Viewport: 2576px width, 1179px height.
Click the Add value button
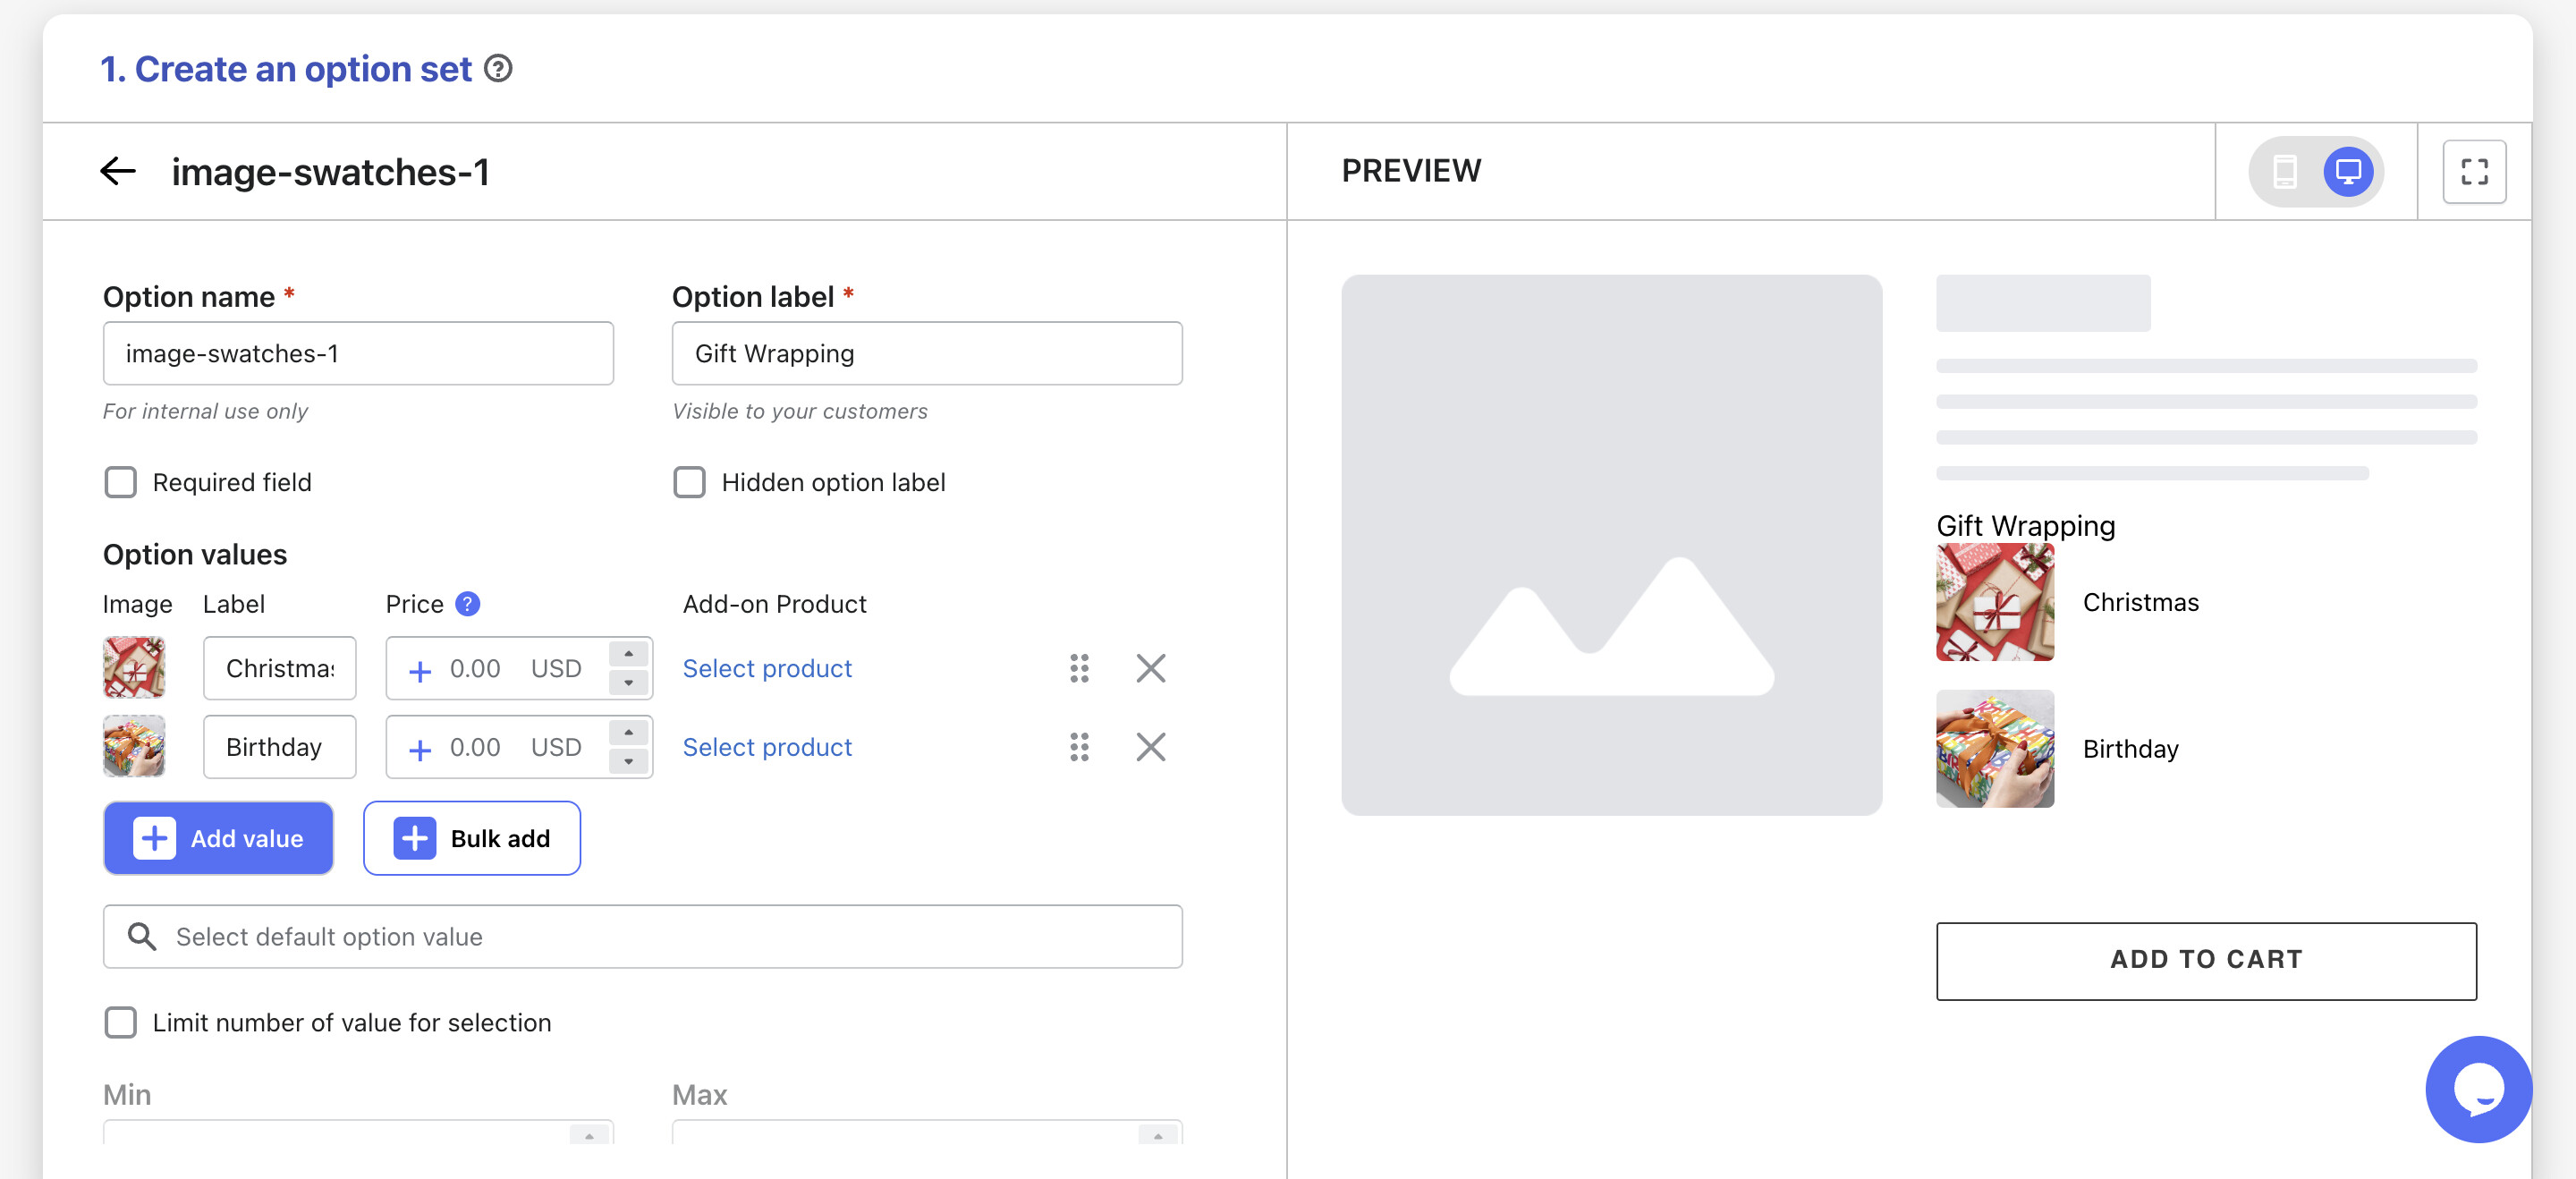218,838
